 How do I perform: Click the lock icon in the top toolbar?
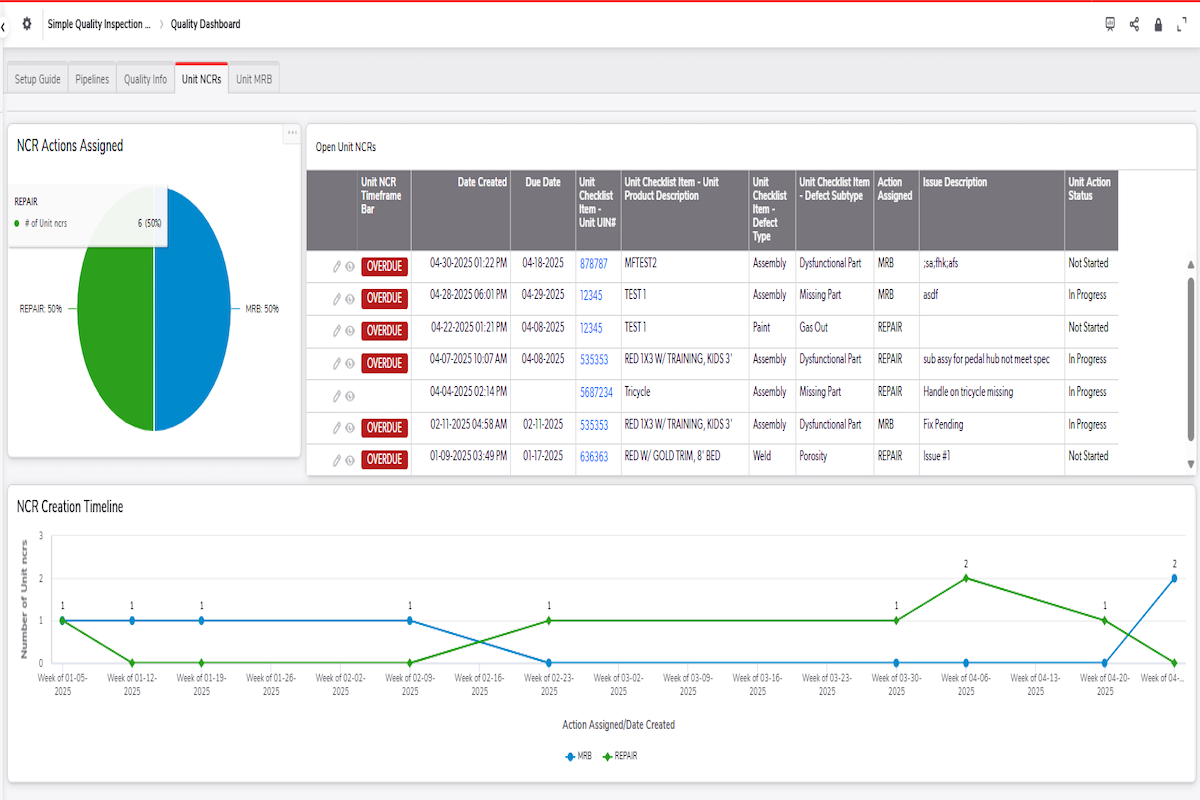[1158, 24]
